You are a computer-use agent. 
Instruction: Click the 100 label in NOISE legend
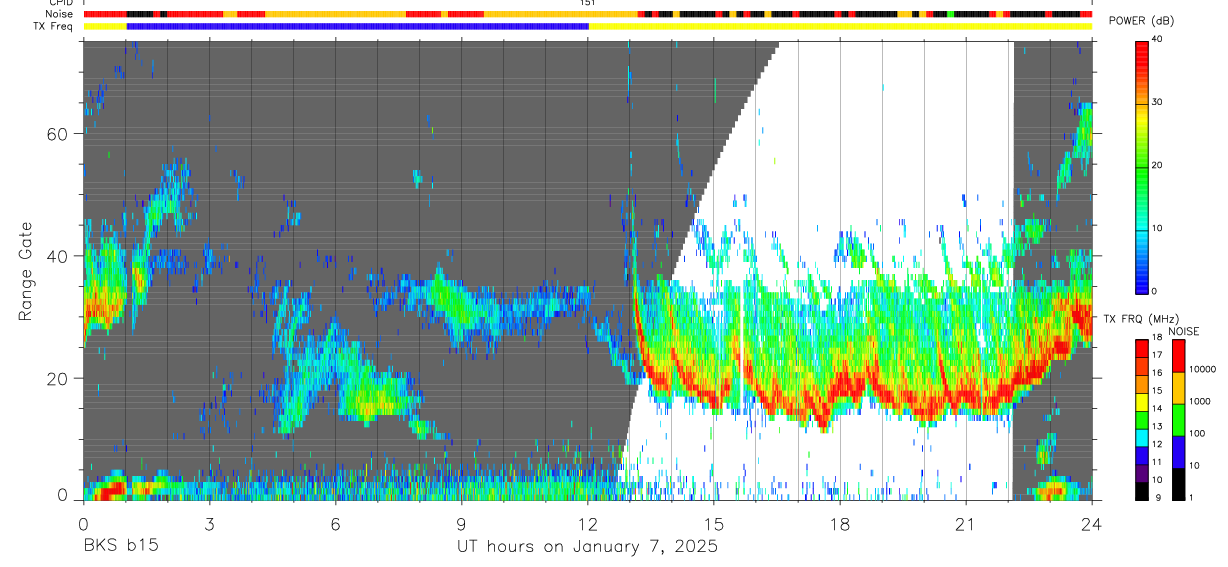pos(1198,434)
